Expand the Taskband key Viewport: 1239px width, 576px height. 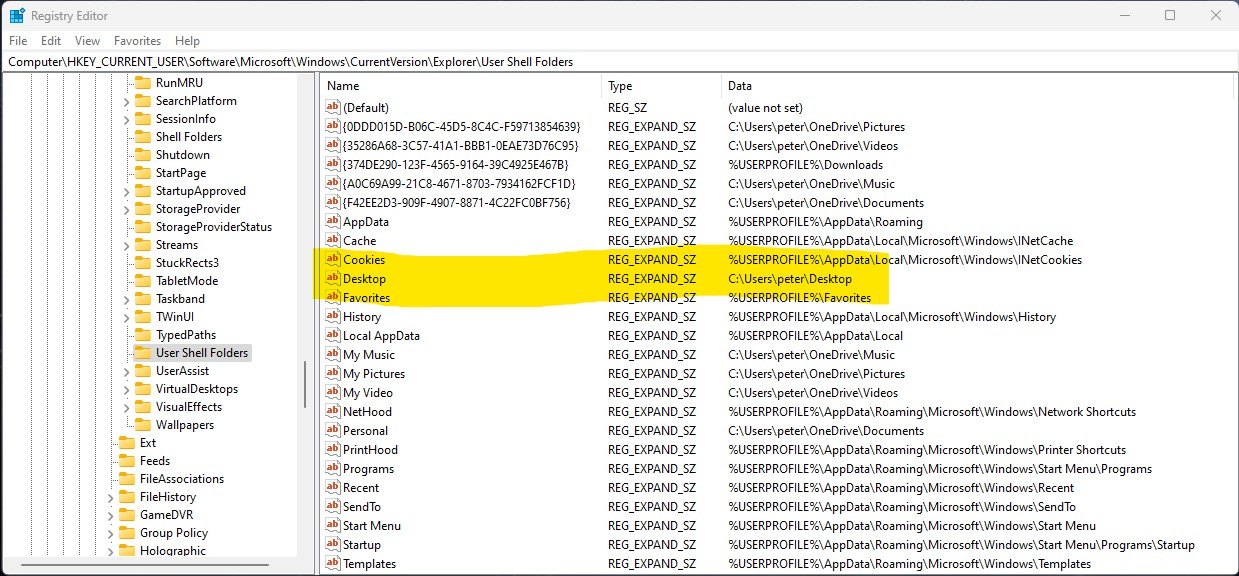point(126,299)
